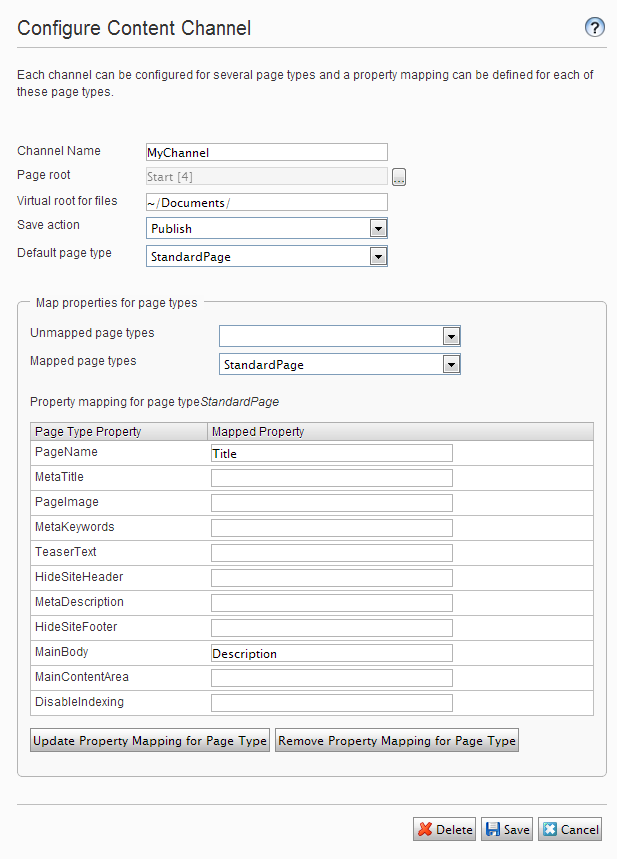617x859 pixels.
Task: Click the DisableIndexing mapped property field
Action: point(331,703)
